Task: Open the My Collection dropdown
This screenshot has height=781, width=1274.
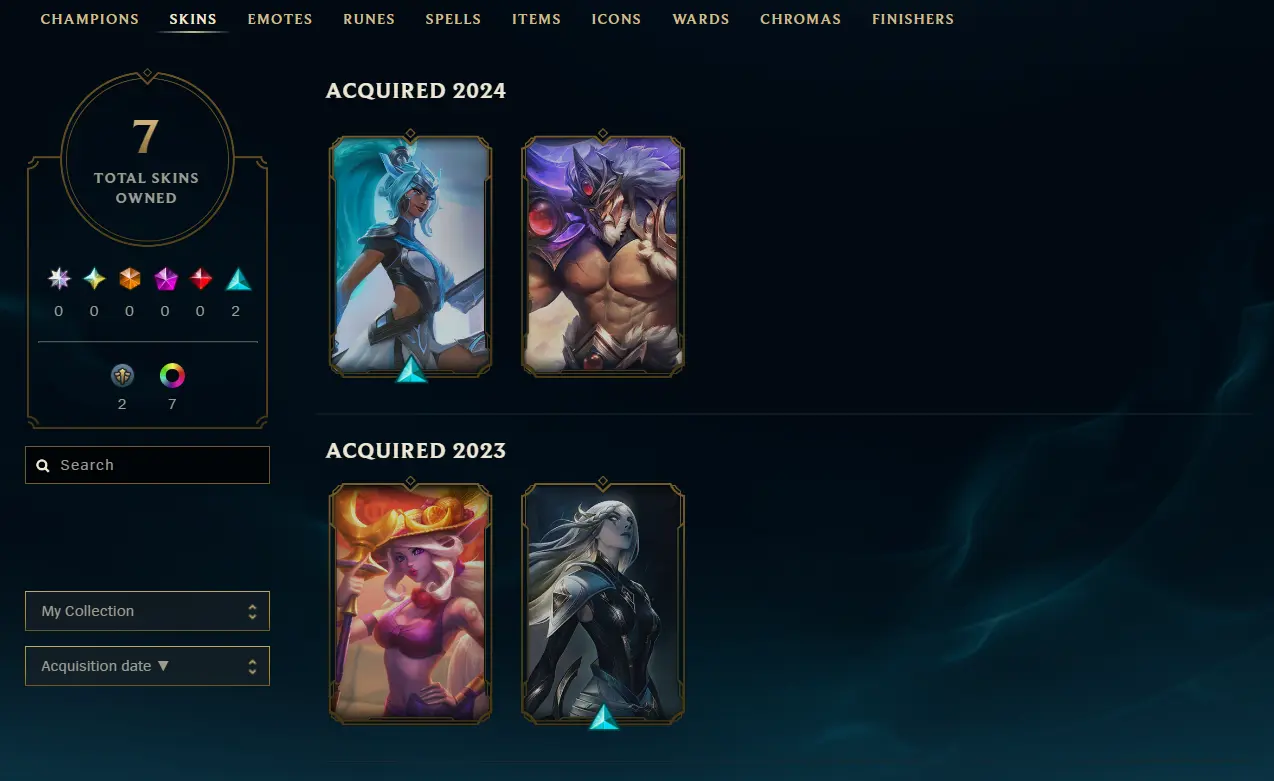Action: click(147, 611)
